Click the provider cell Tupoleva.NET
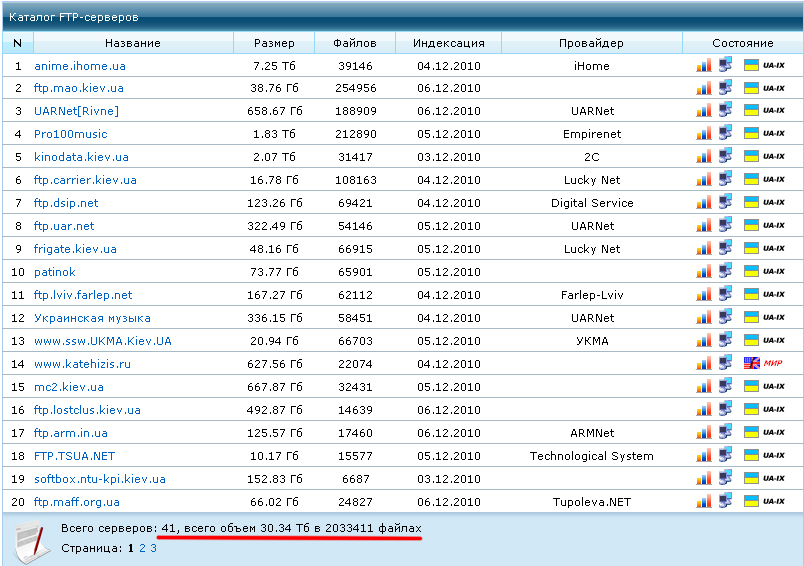The height and width of the screenshot is (566, 804). point(592,502)
